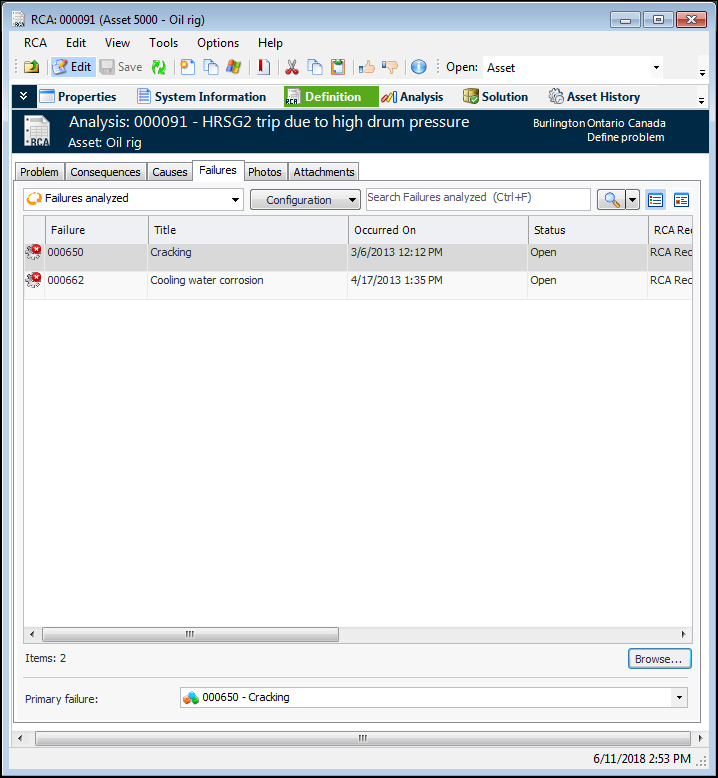
Task: Open the search options dropdown arrow
Action: click(x=632, y=200)
